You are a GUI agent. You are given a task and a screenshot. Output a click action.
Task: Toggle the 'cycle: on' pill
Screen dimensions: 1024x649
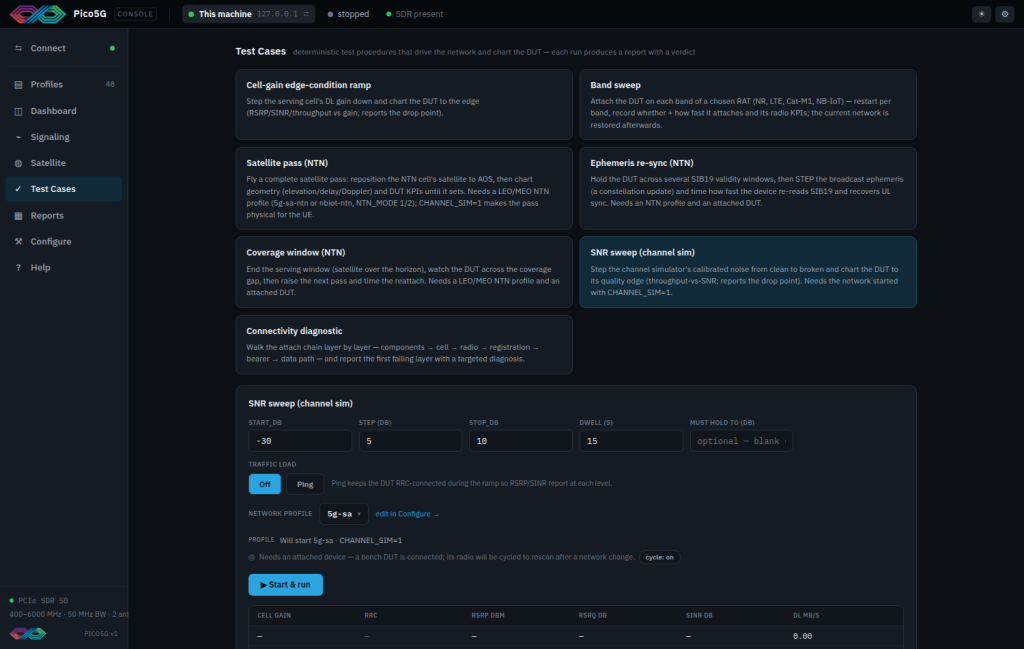659,558
